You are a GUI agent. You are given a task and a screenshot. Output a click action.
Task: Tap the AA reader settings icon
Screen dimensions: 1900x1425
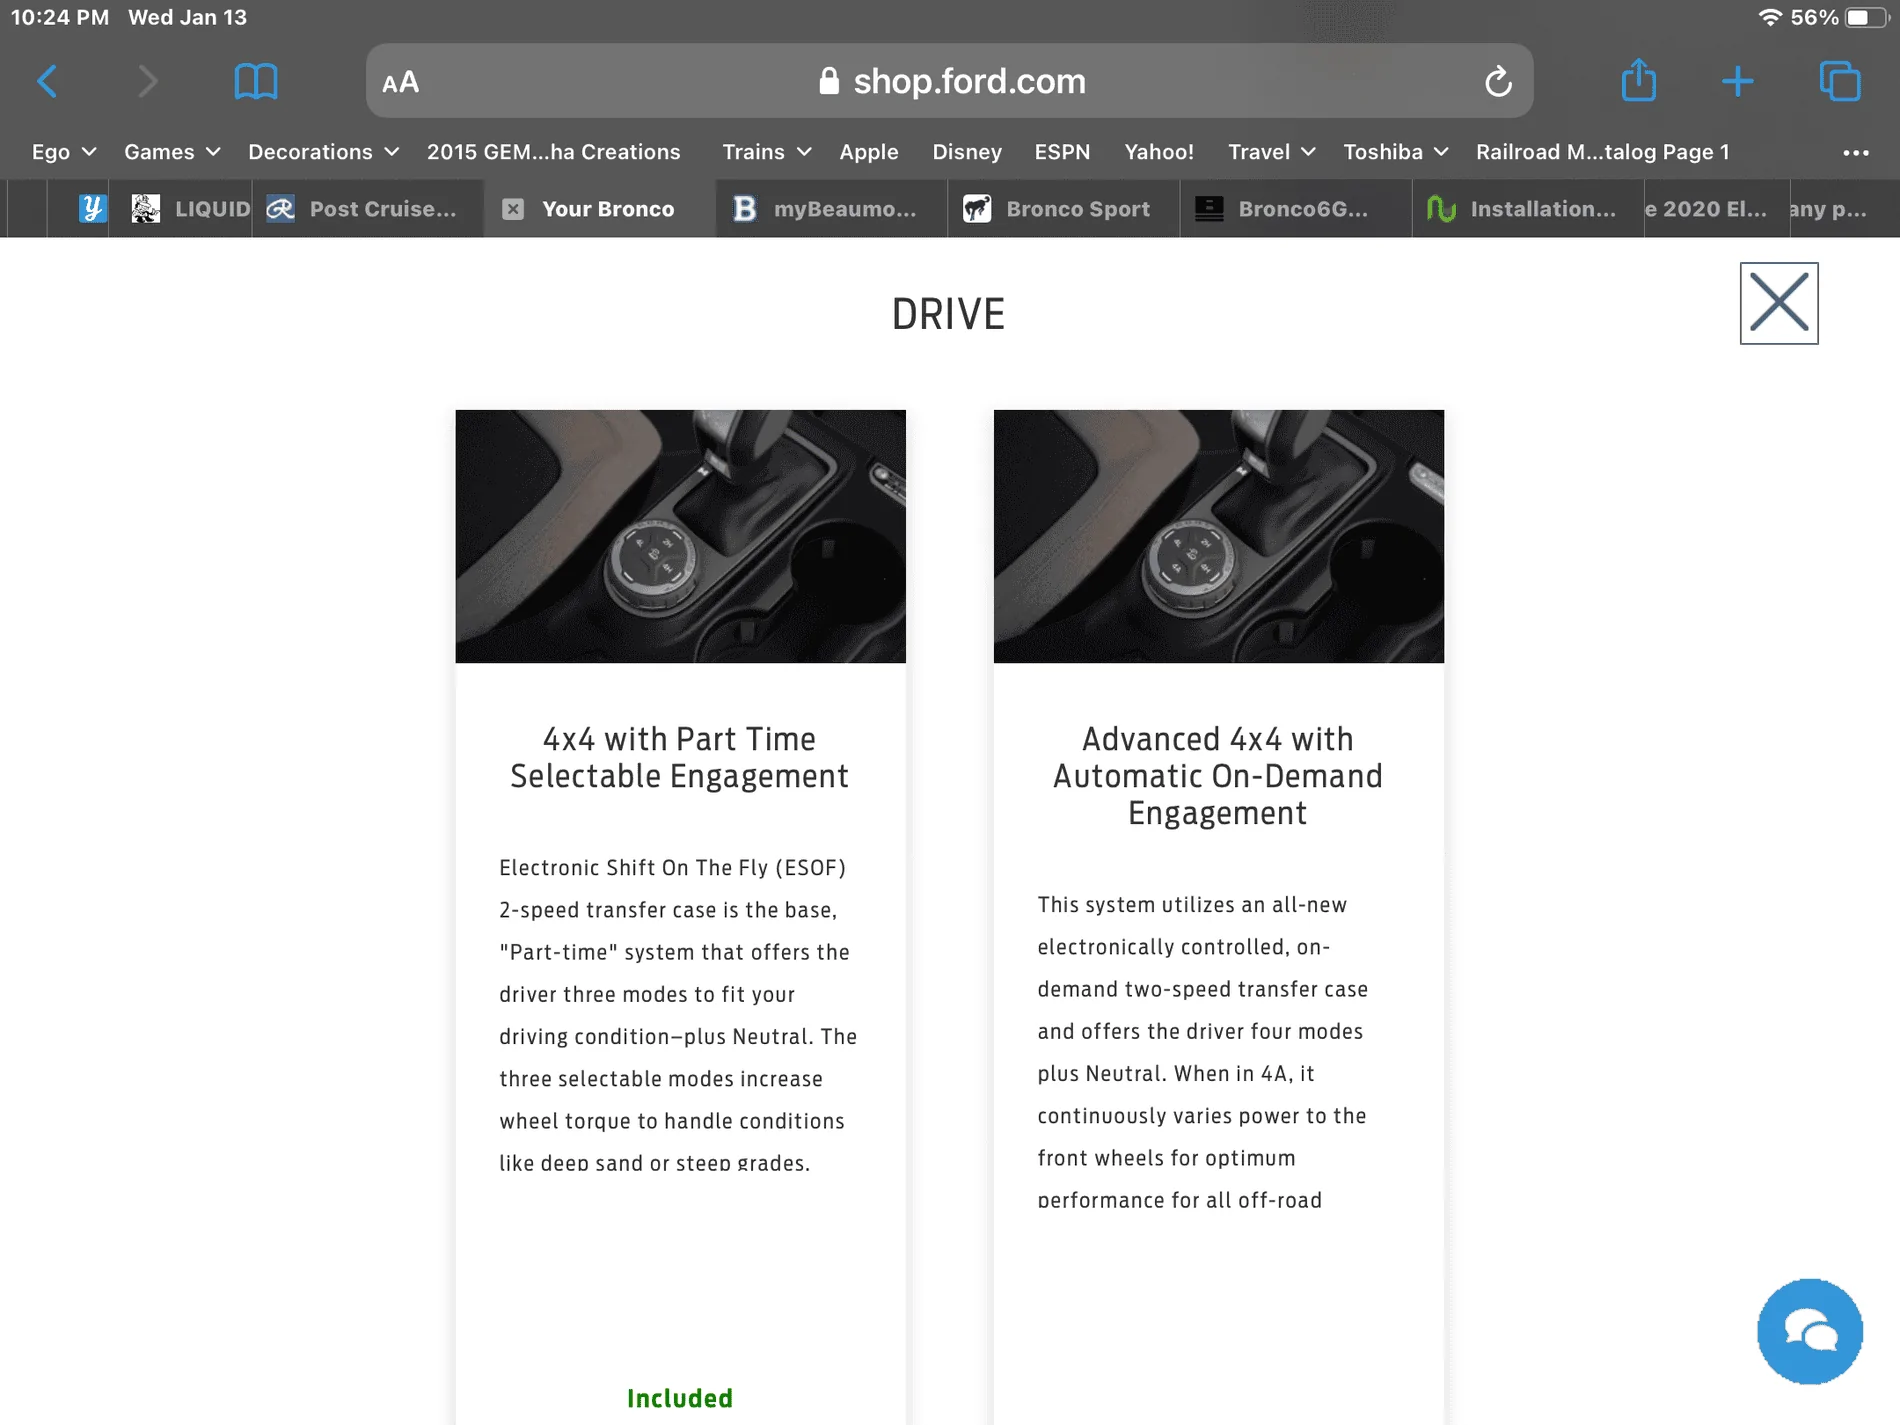point(400,82)
